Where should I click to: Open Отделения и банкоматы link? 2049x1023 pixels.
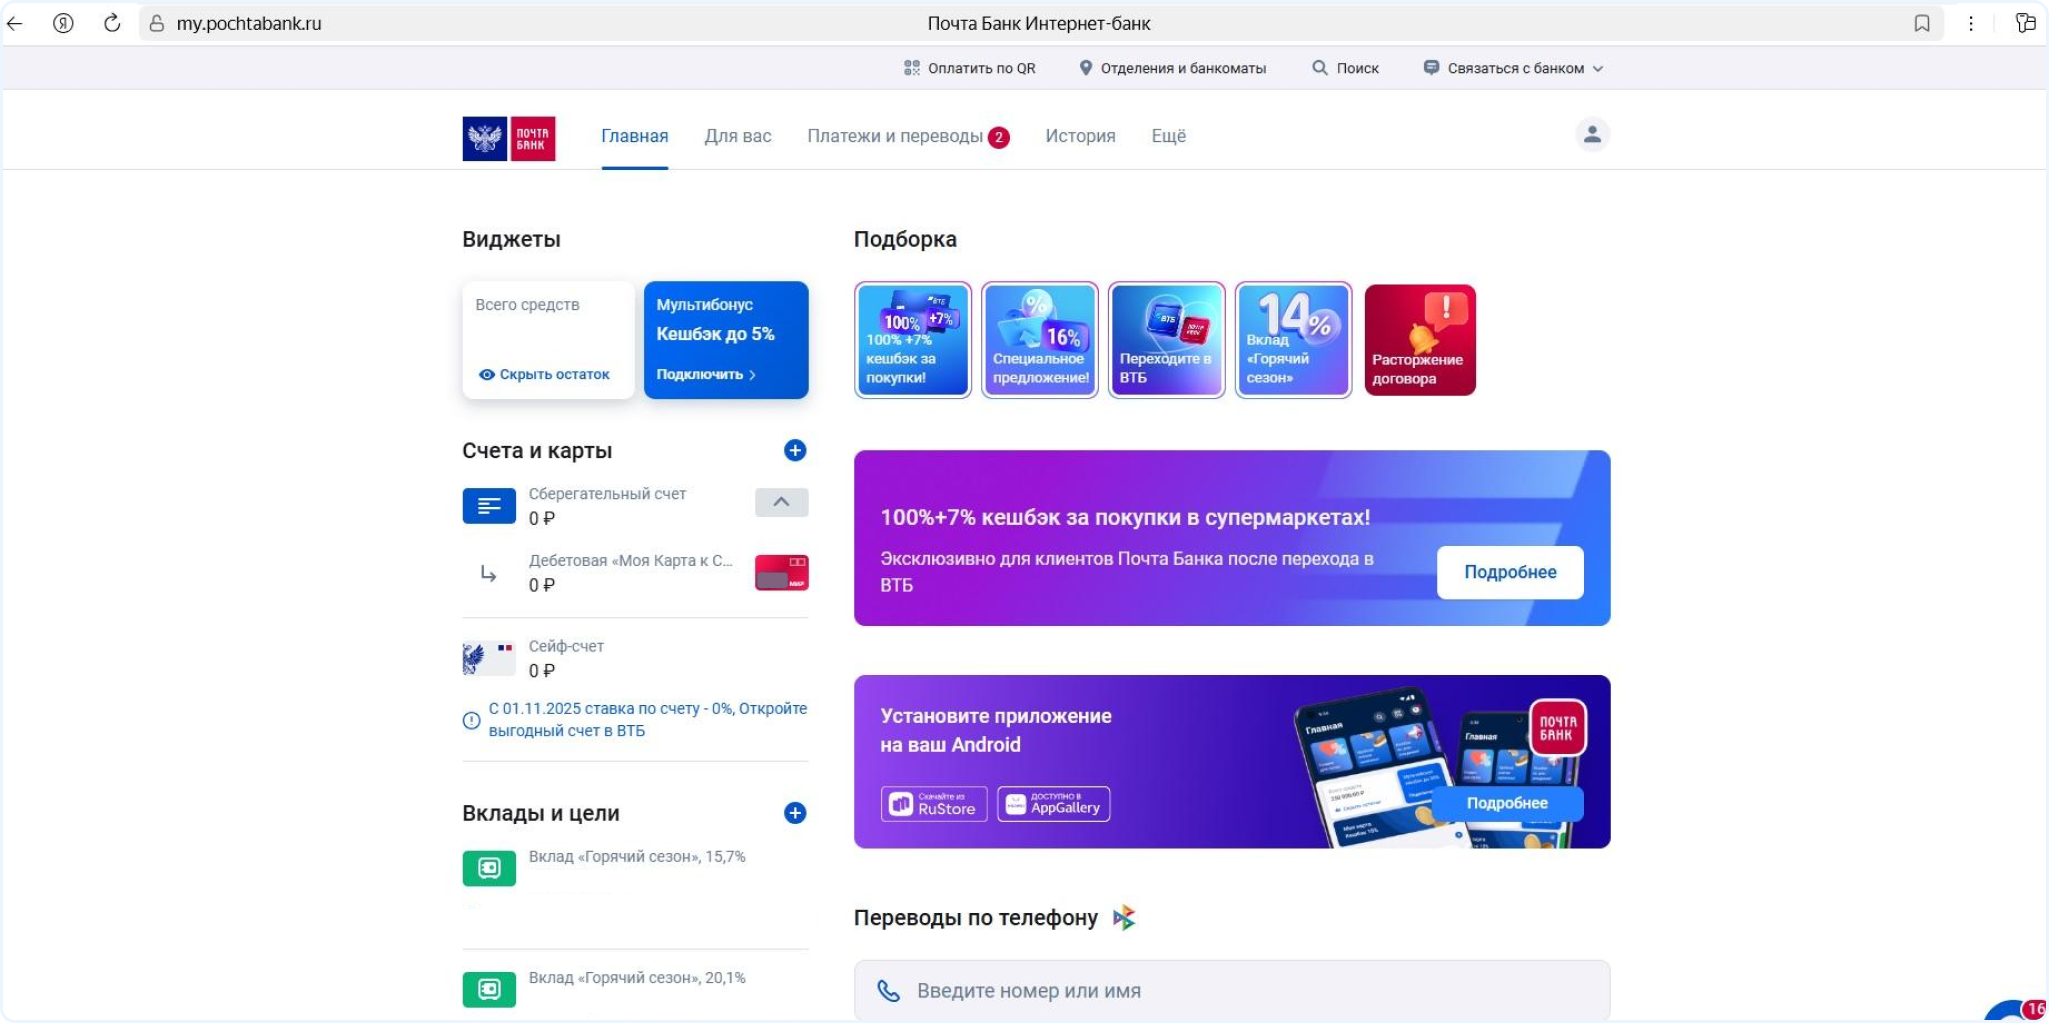click(1172, 68)
